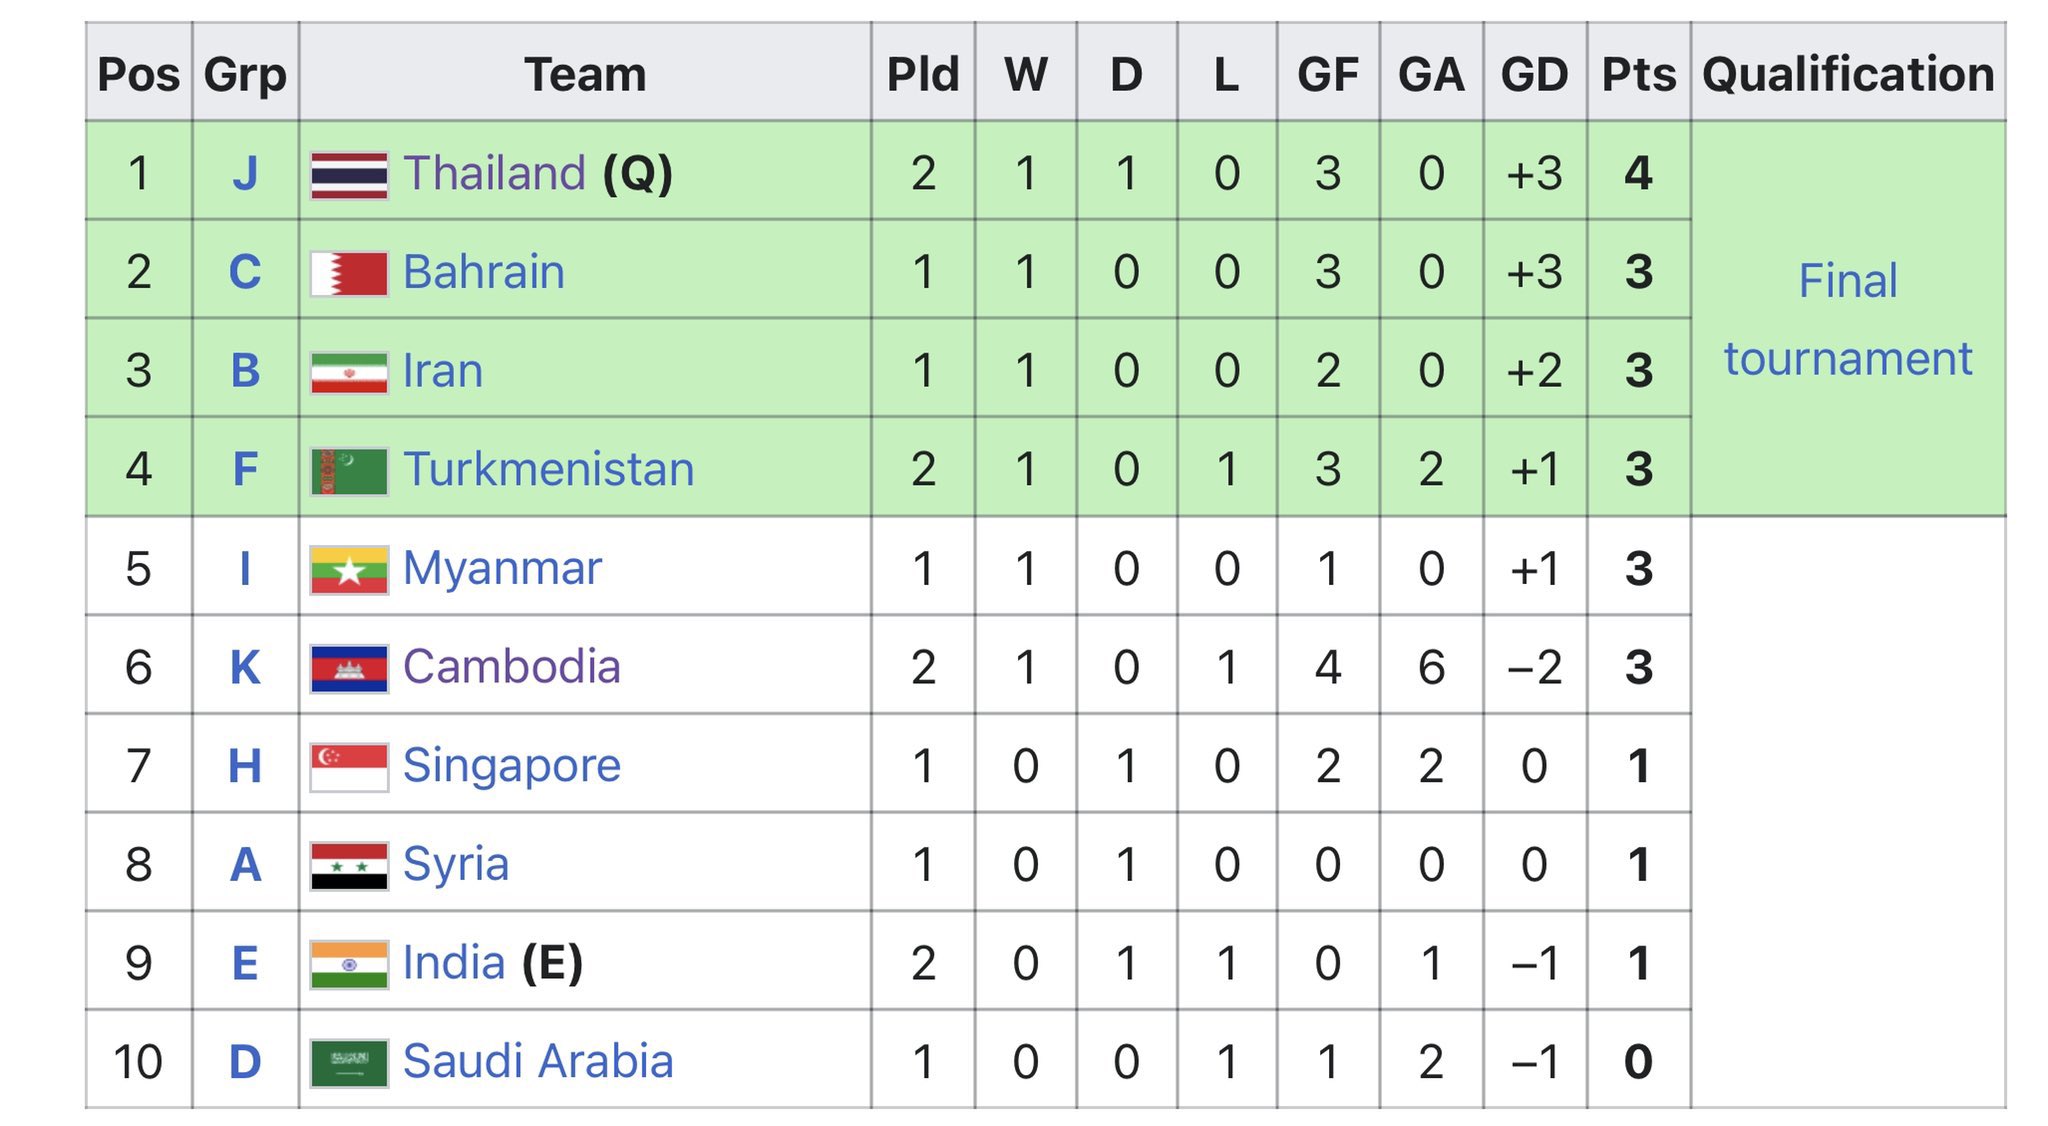Click the Singapore flag icon
This screenshot has height=1126, width=2048.
click(x=349, y=767)
